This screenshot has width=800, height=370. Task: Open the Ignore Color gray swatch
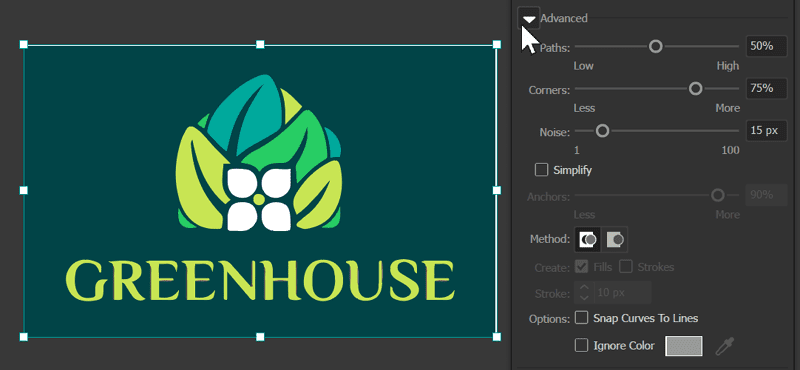tap(684, 346)
